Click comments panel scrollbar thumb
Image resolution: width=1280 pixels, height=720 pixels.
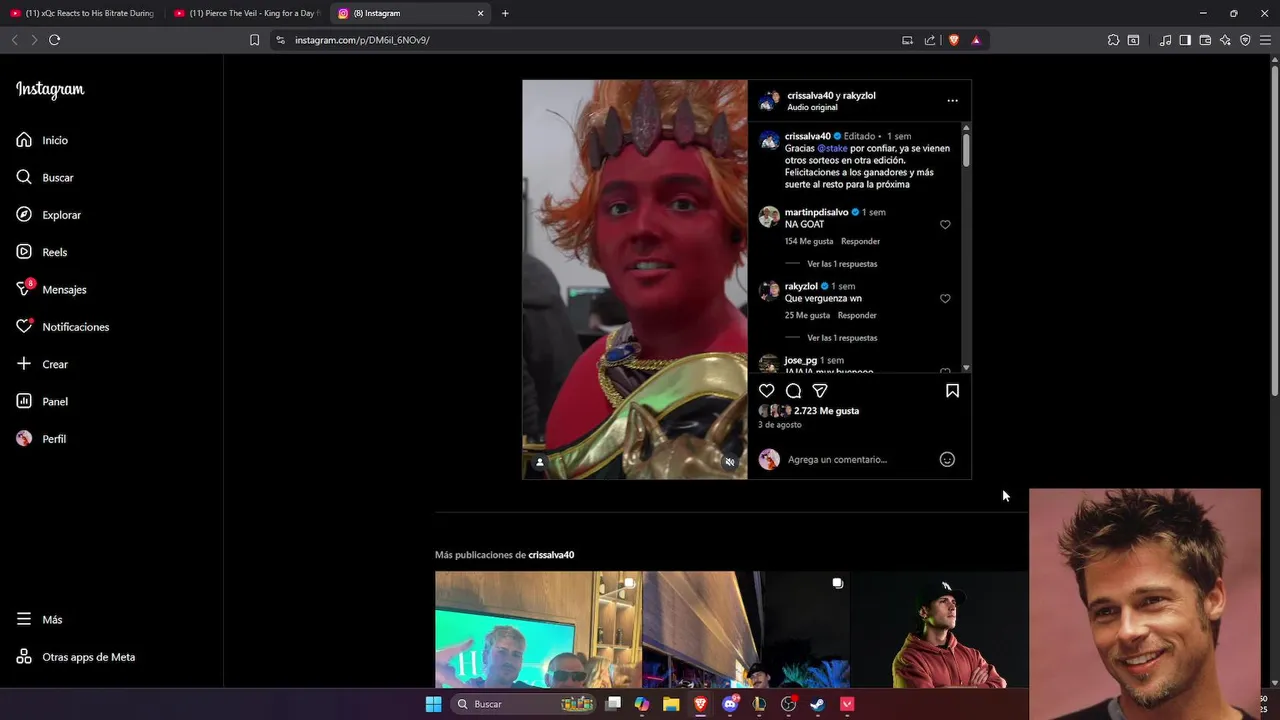point(966,150)
